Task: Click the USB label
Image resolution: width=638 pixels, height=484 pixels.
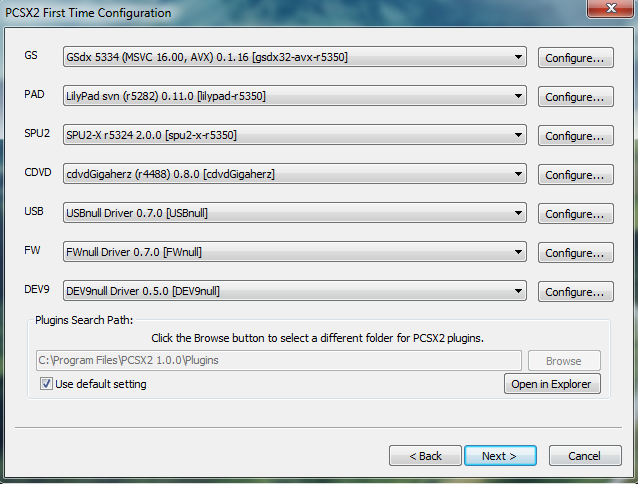Action: pos(34,211)
